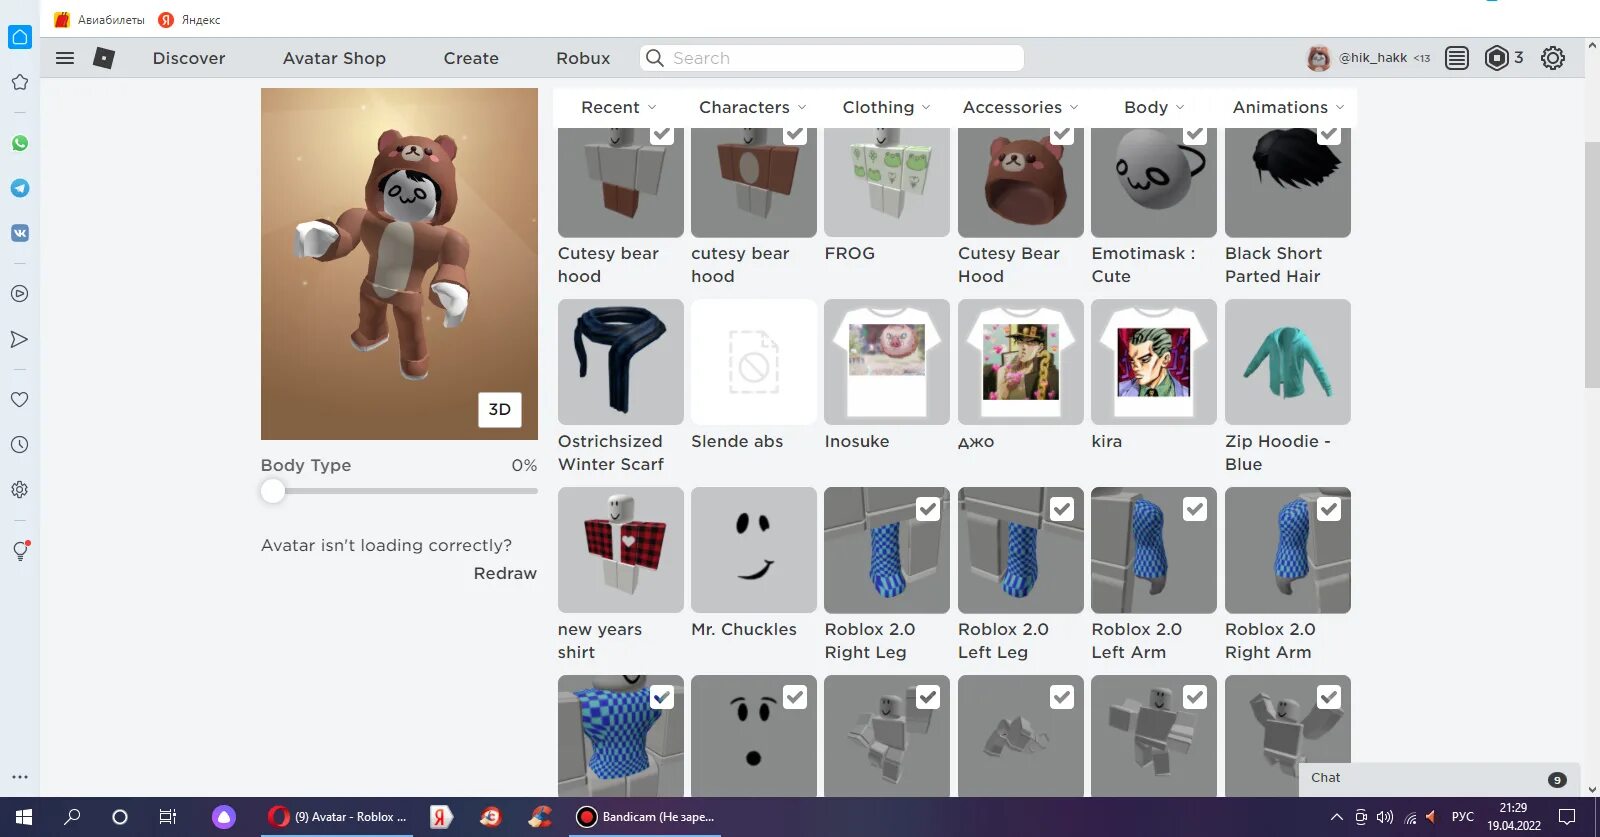Open Telegram in browser sidebar

click(19, 188)
